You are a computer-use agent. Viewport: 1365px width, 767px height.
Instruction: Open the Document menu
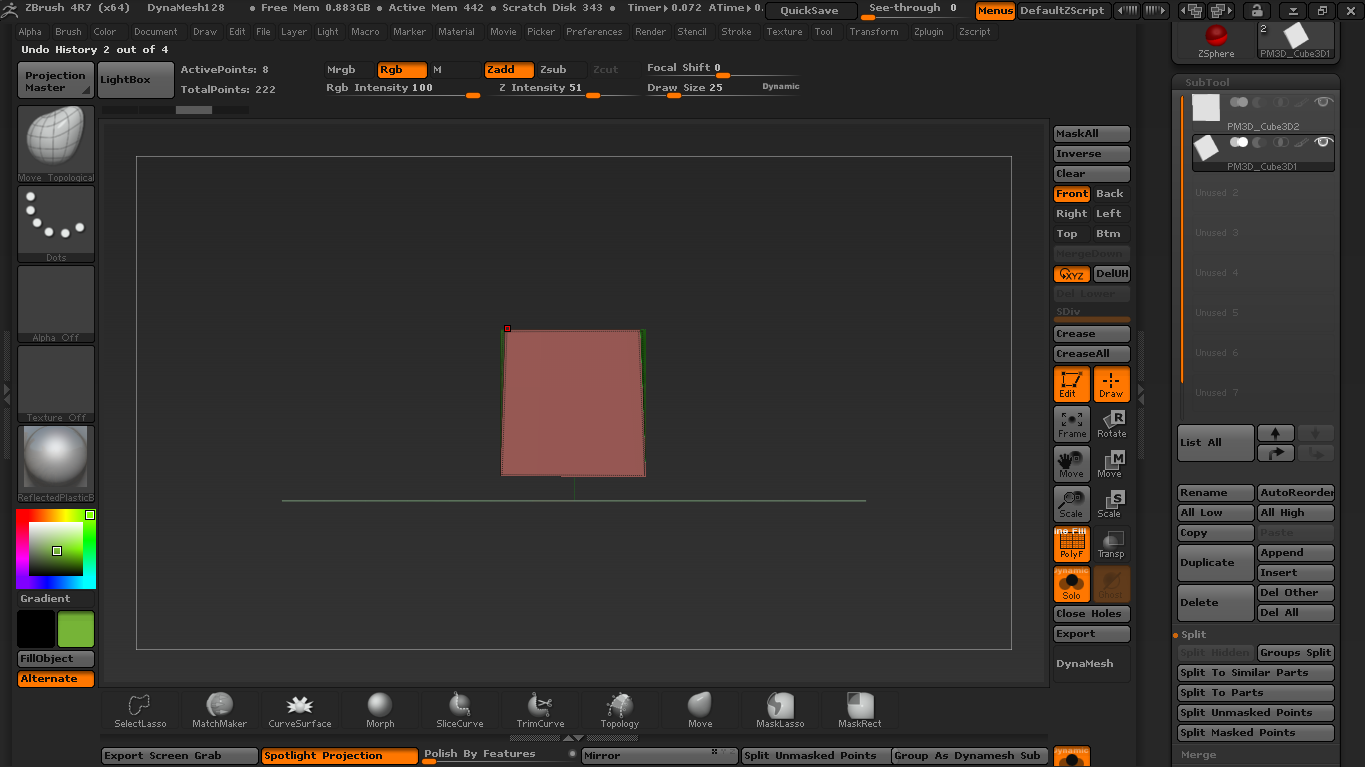coord(156,32)
